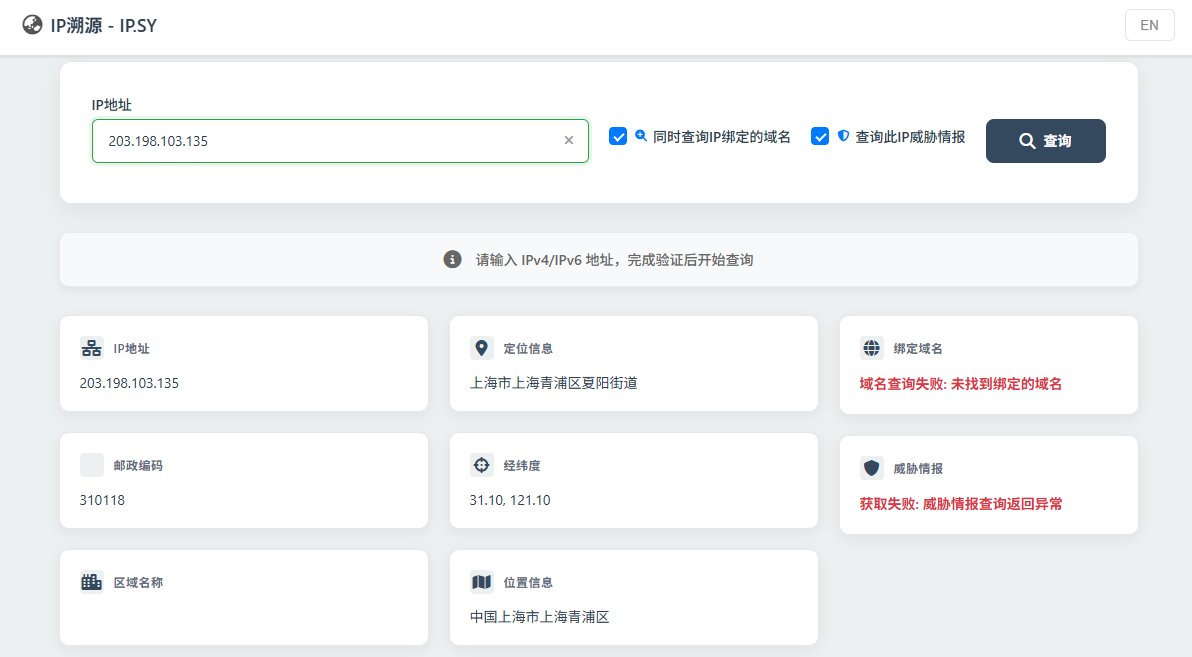Switch language with the EN button
1192x657 pixels.
[1149, 25]
